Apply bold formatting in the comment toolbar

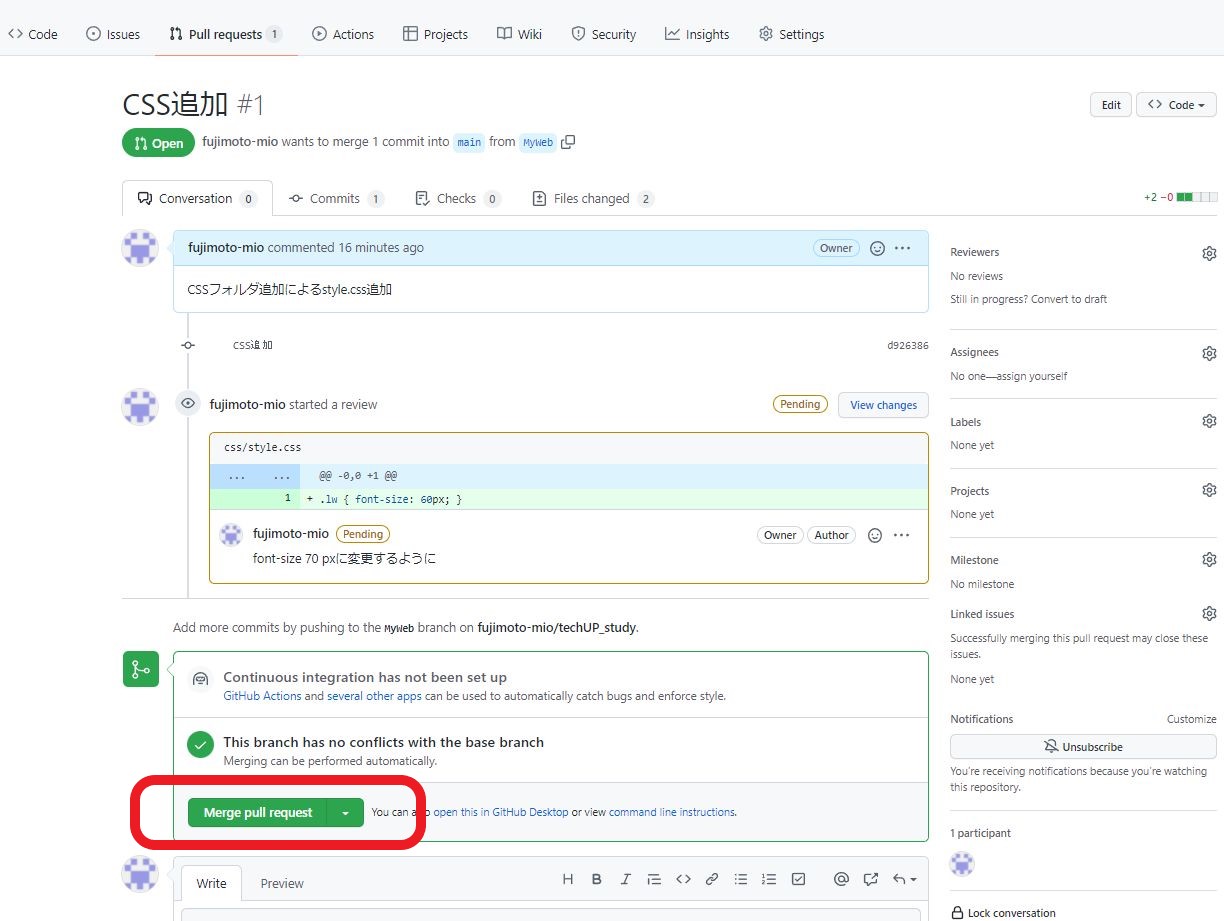pos(597,879)
